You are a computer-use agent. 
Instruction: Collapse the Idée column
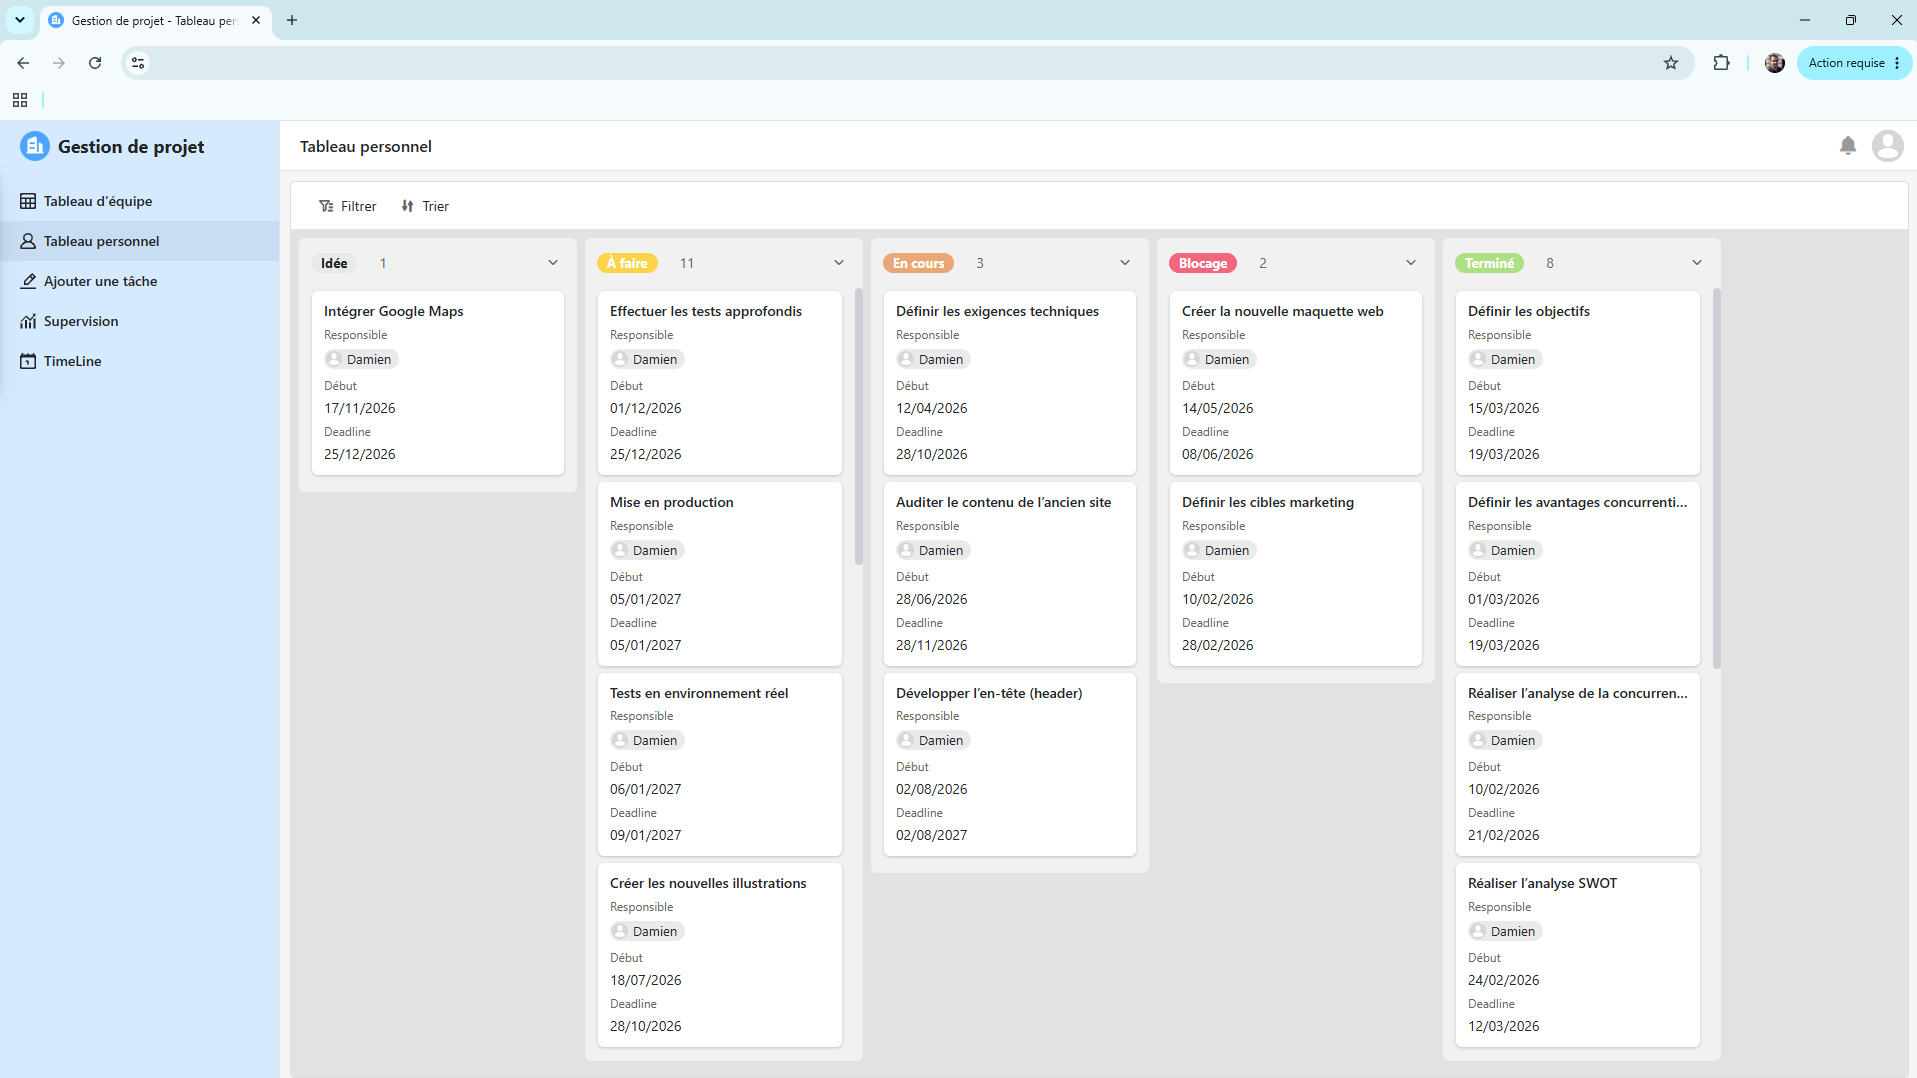coord(553,263)
